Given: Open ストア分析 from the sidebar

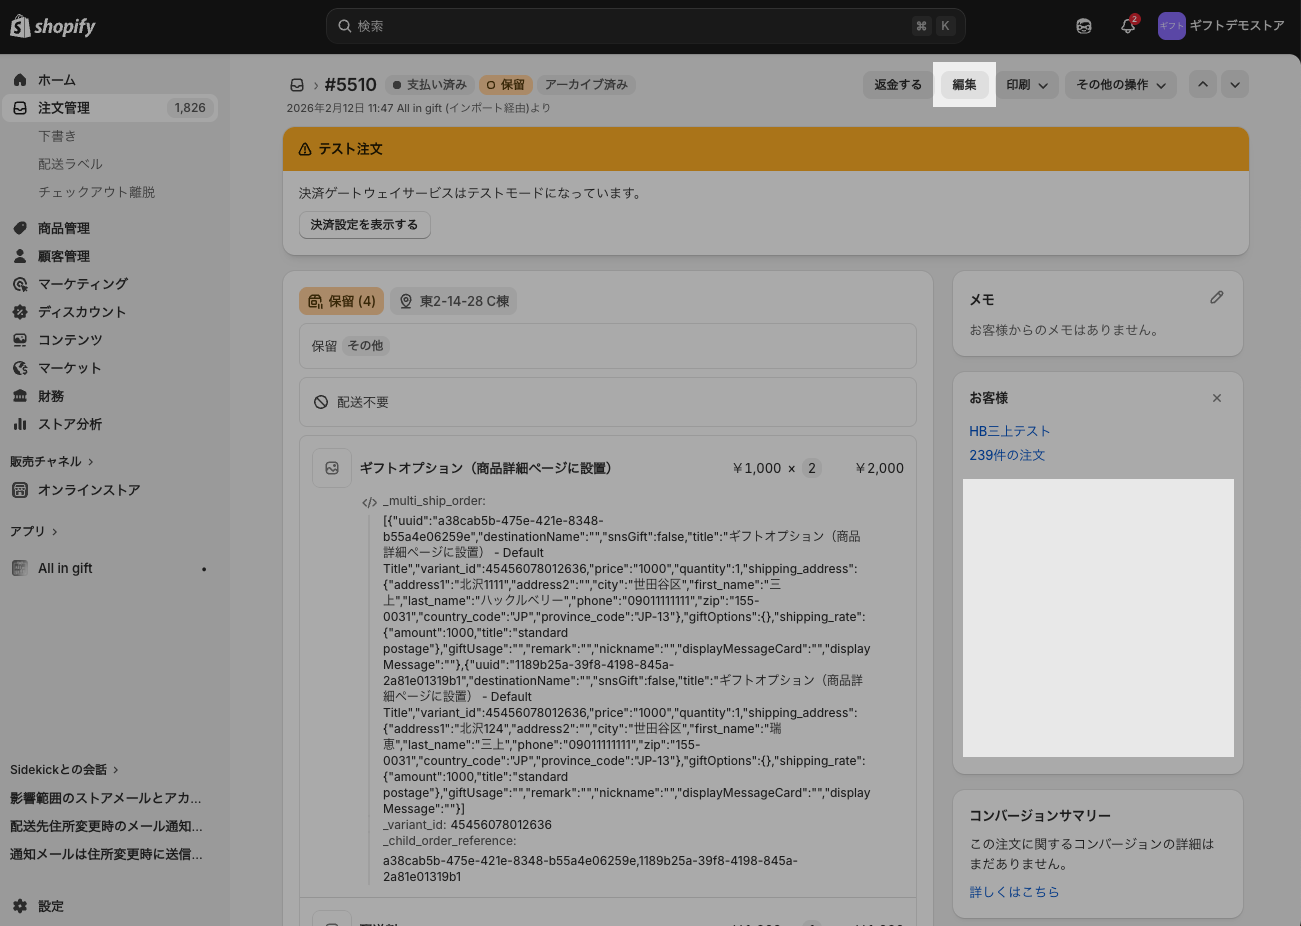Looking at the screenshot, I should pos(70,424).
